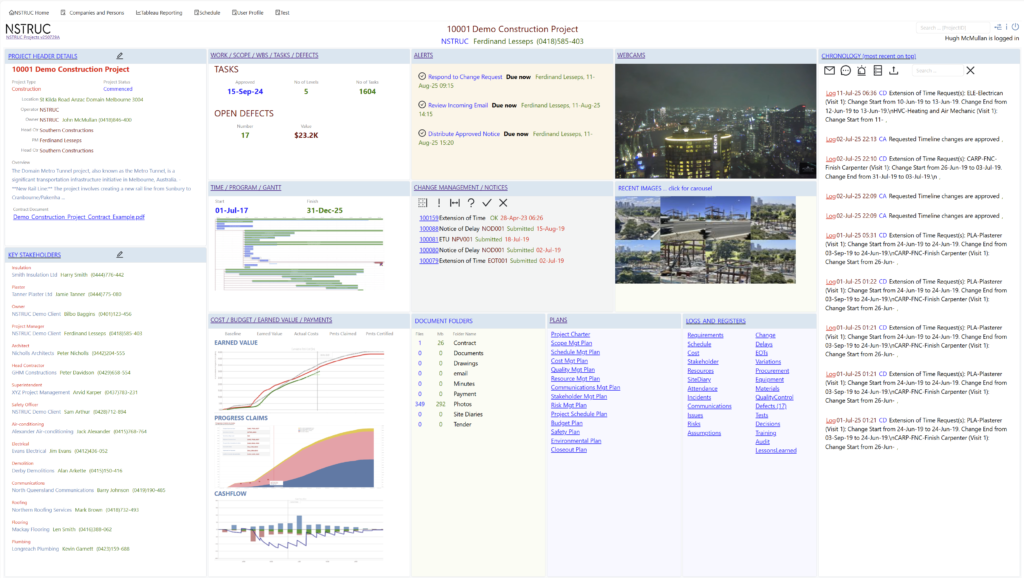Click the question mark icon in Change Management
The height and width of the screenshot is (578, 1024).
click(x=471, y=203)
